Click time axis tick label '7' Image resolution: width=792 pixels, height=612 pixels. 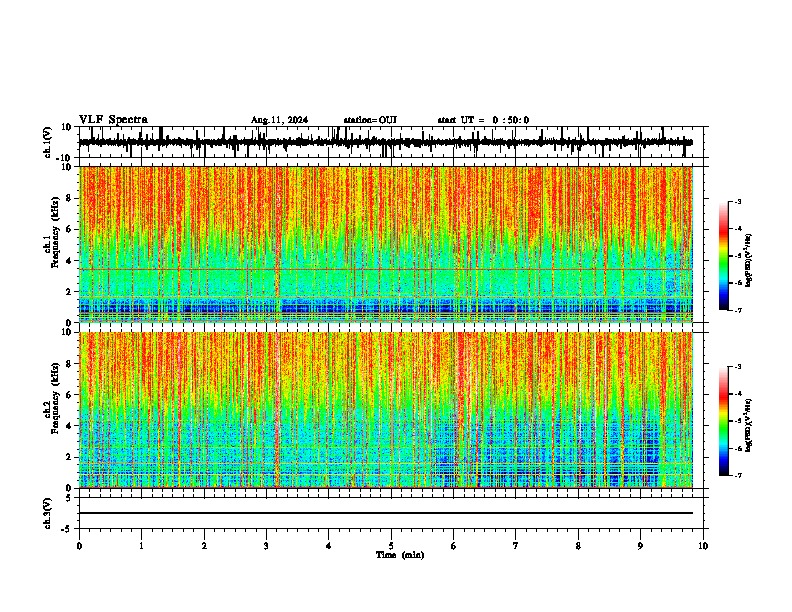(x=516, y=546)
